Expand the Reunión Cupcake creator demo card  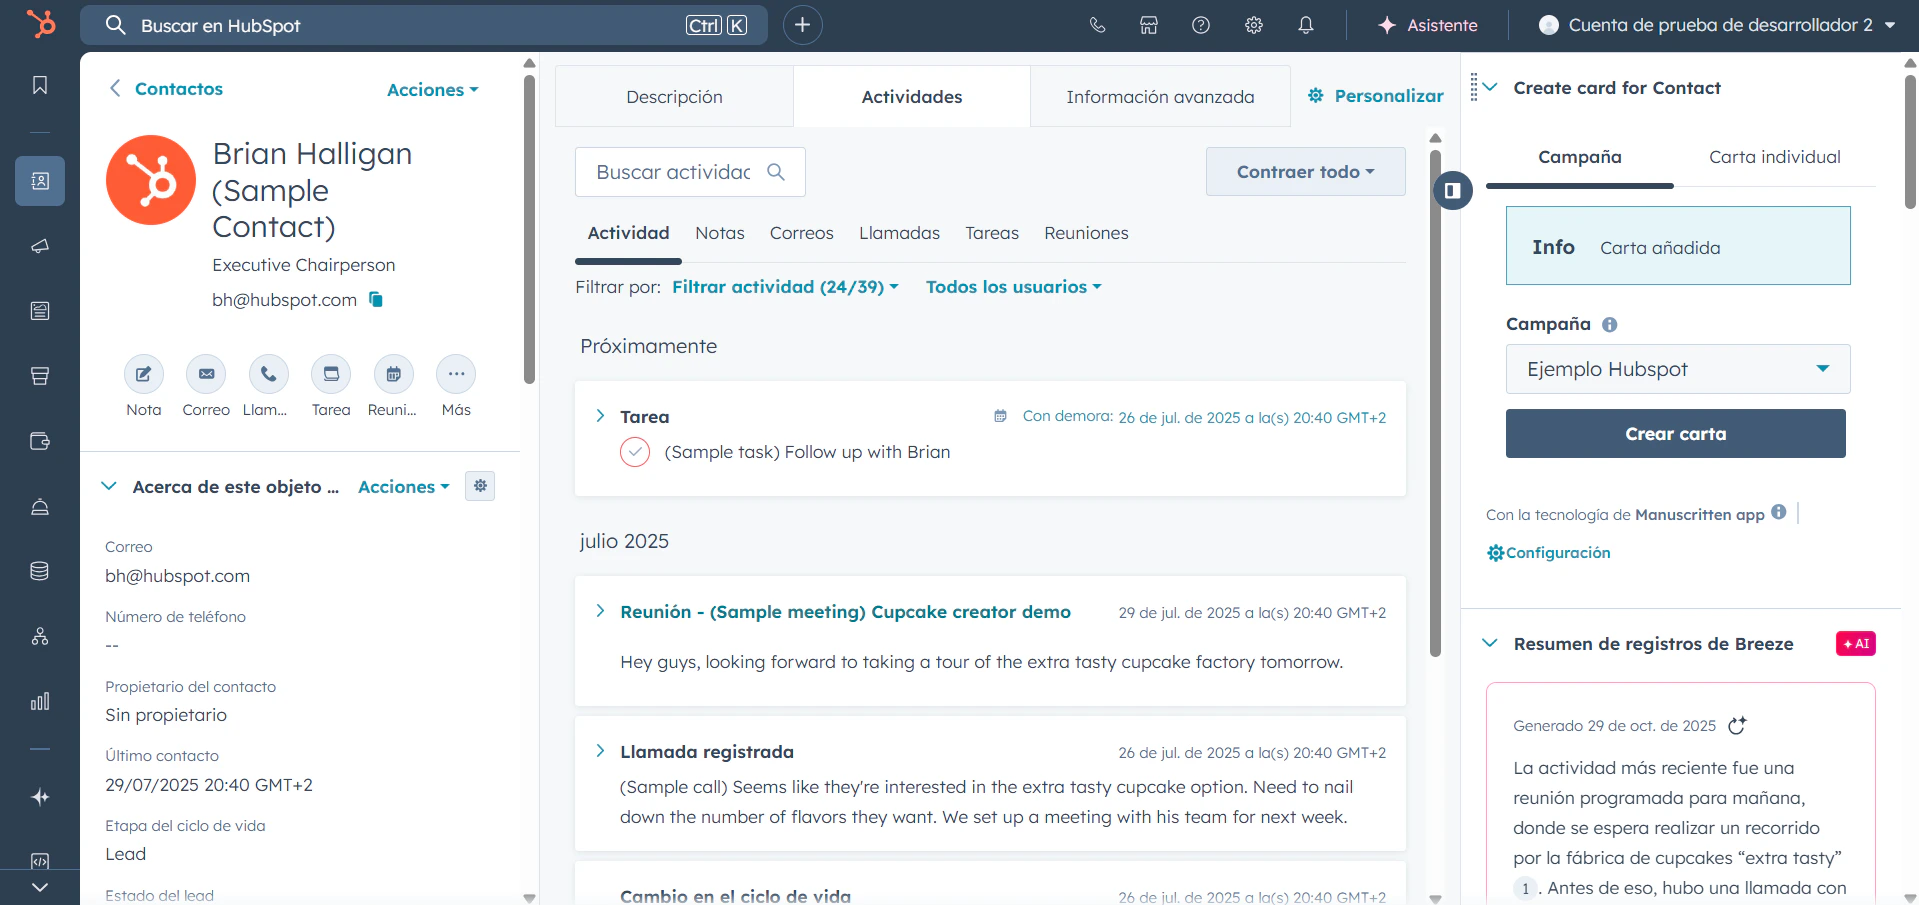pos(600,611)
